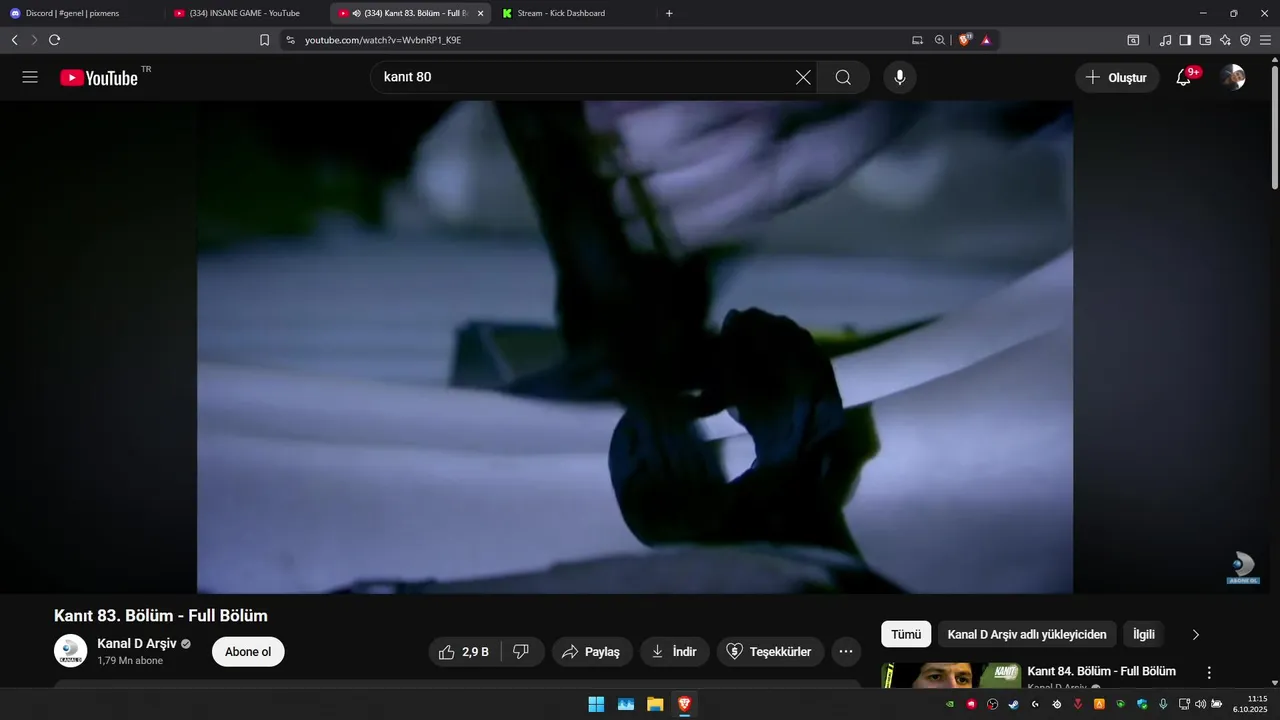Screen dimensions: 1280x720
Task: Open Steam from the system tray
Action: [x=1013, y=704]
